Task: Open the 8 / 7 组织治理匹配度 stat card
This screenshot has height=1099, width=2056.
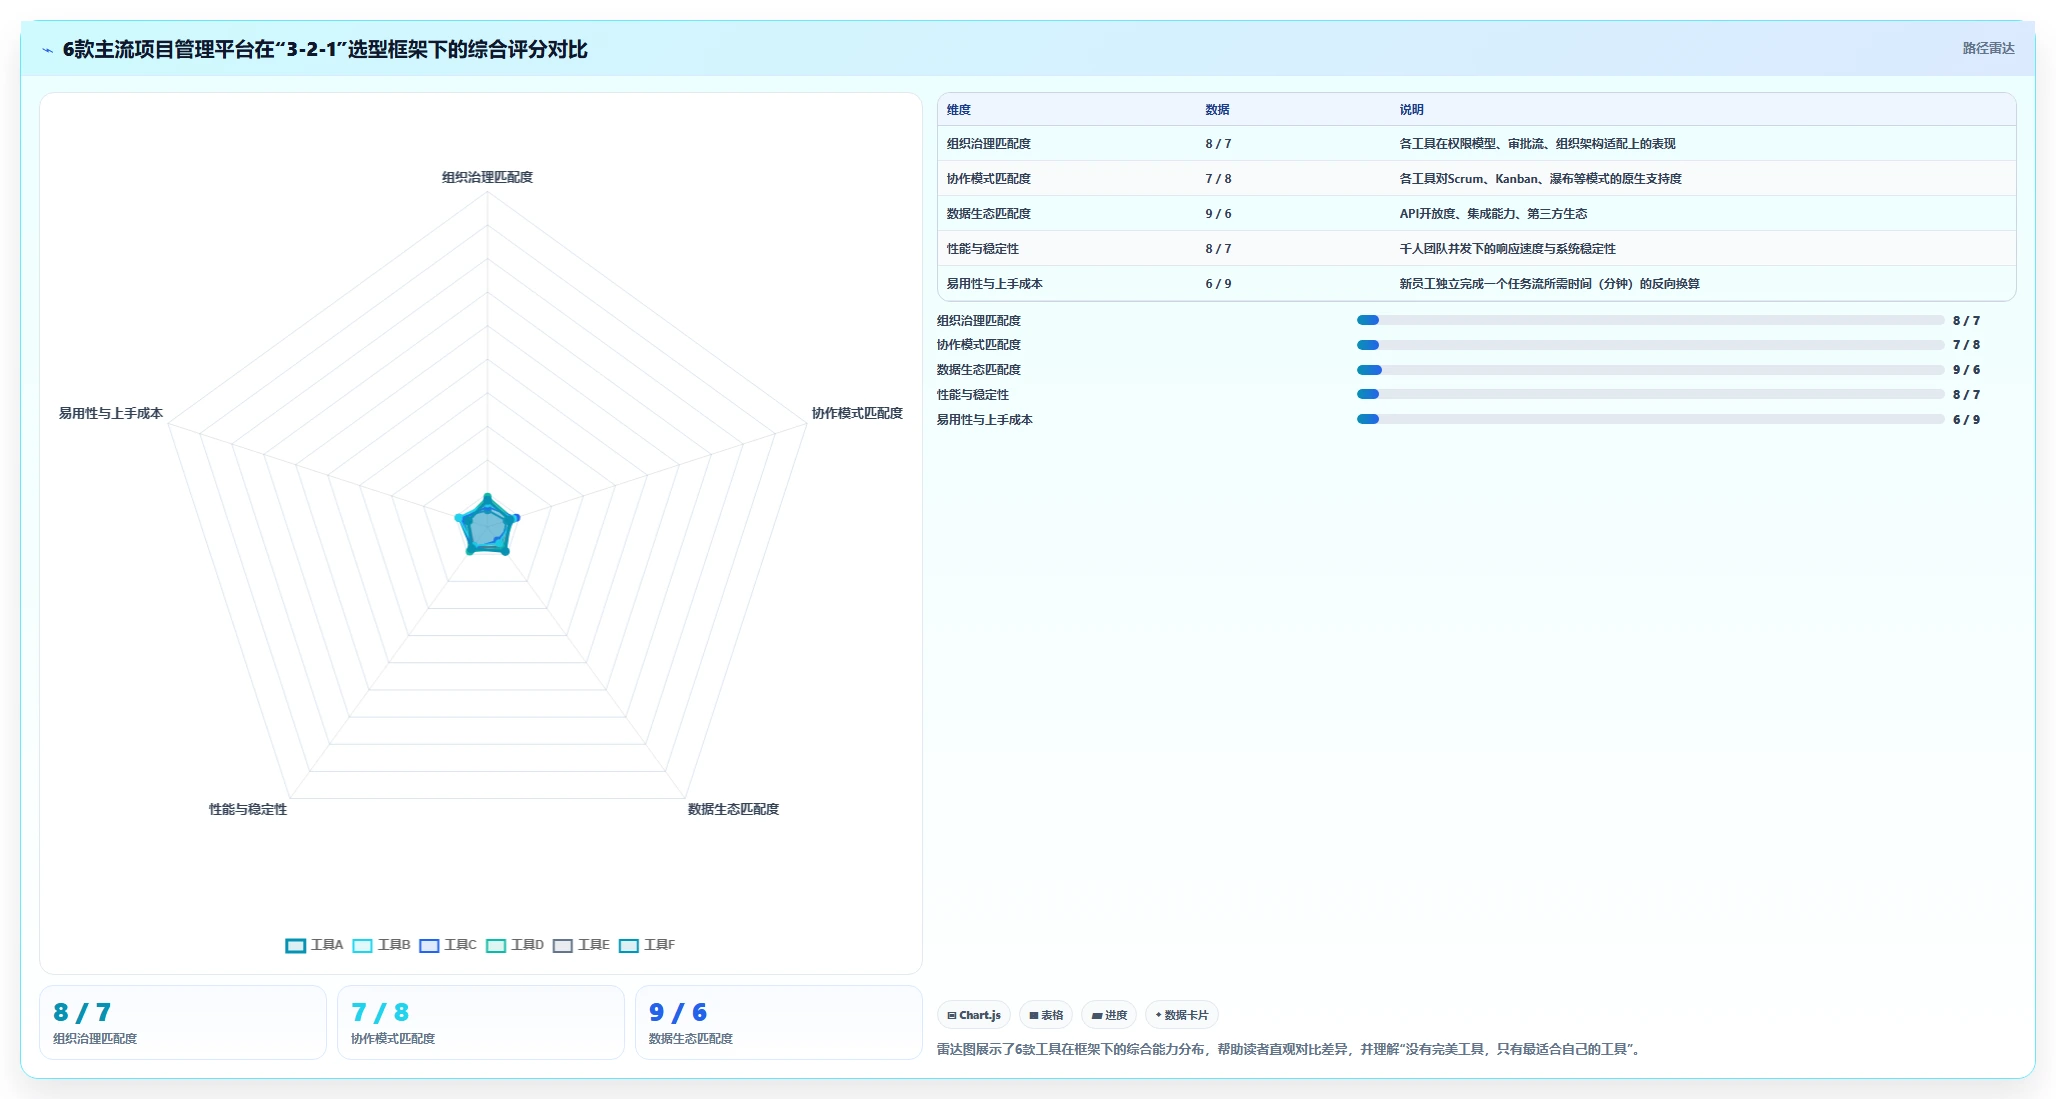Action: coord(183,1022)
